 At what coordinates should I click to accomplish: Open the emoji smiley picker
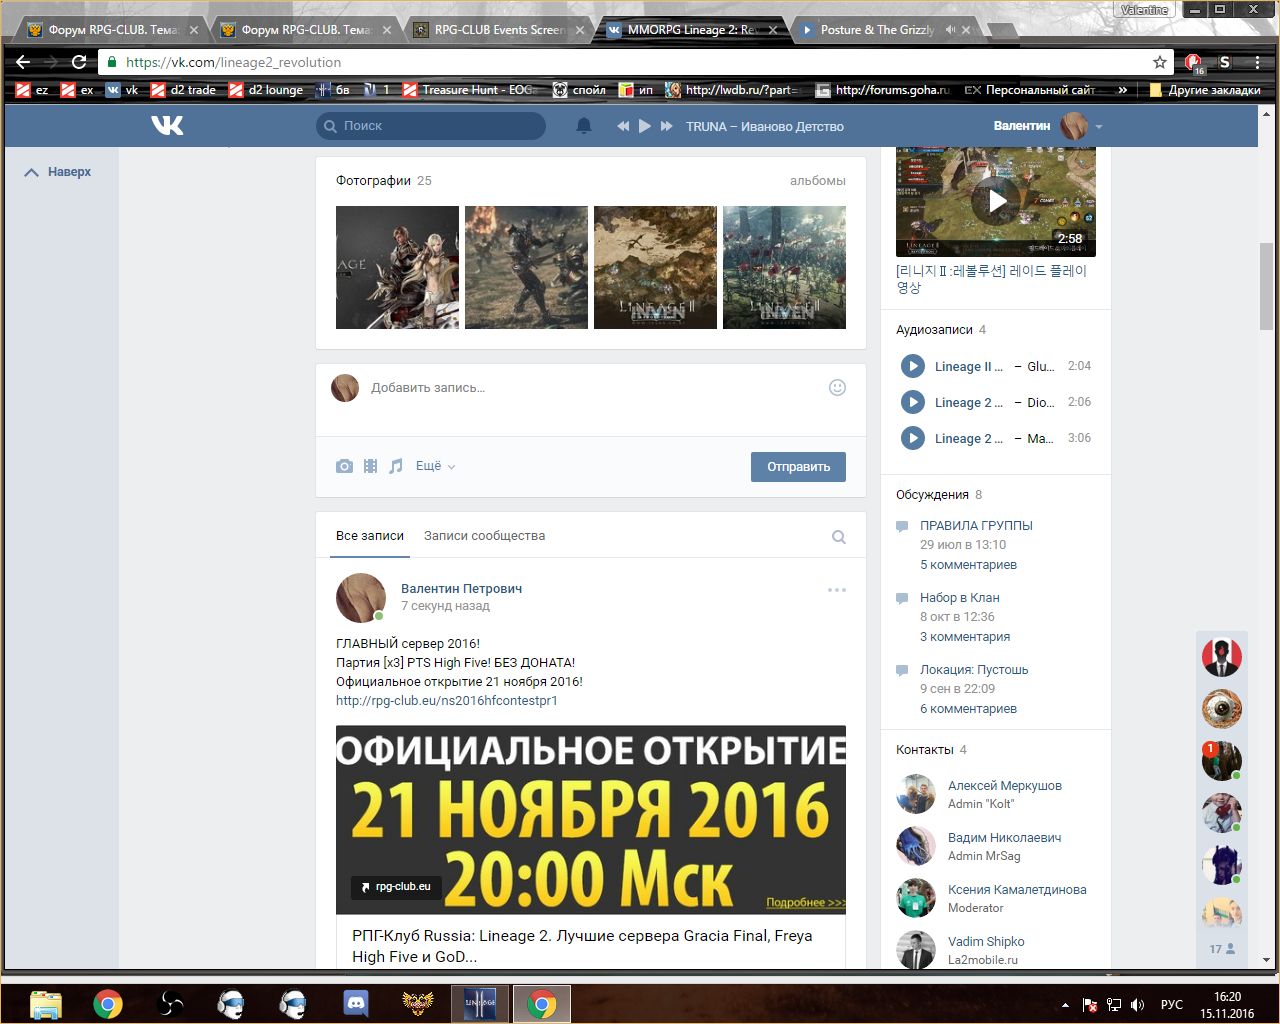pos(838,388)
